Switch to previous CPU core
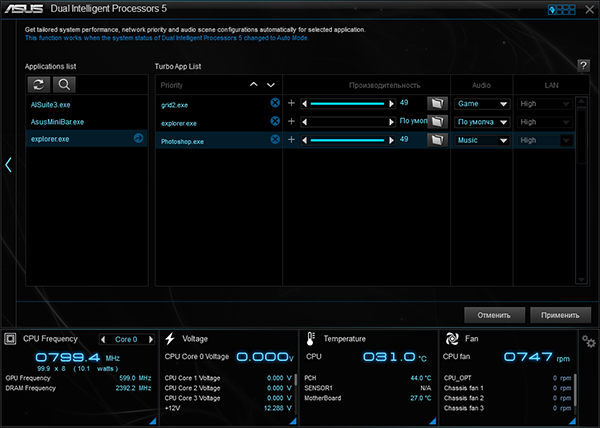 103,339
